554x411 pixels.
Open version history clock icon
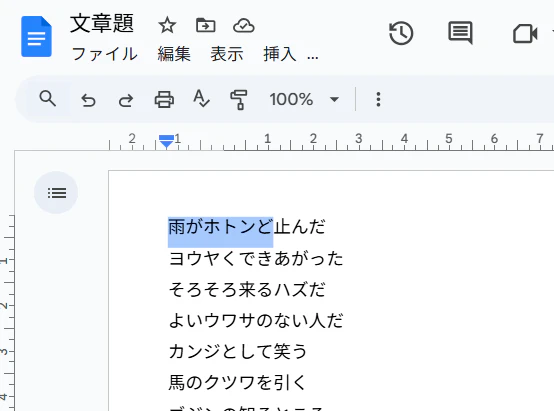pyautogui.click(x=401, y=33)
